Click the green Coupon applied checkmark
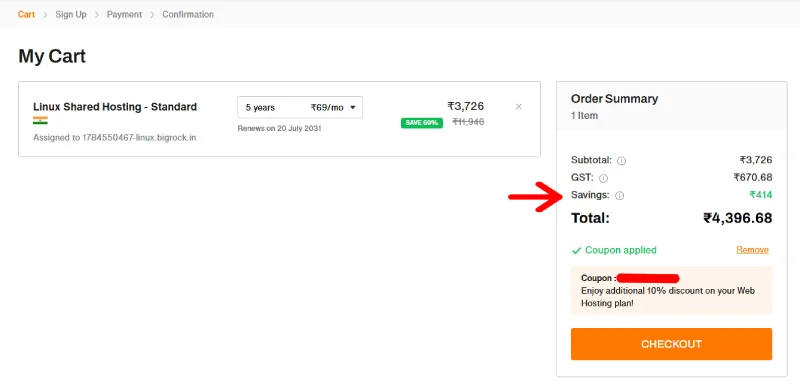This screenshot has height=385, width=800. tap(577, 250)
